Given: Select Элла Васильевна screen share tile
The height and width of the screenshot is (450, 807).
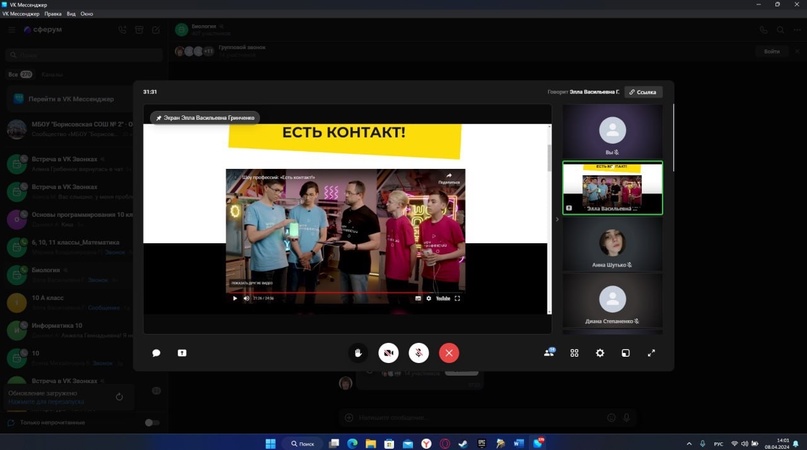Looking at the screenshot, I should (612, 188).
